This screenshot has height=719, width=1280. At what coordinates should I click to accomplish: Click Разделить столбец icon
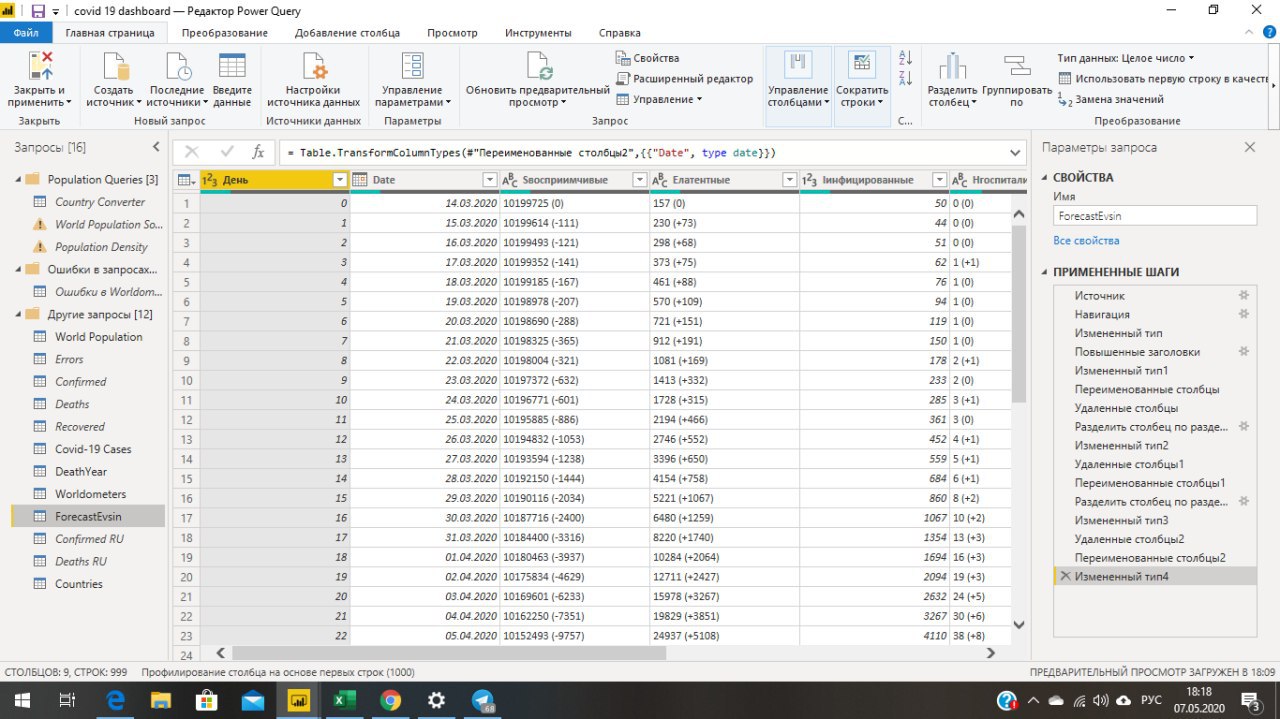[x=952, y=66]
